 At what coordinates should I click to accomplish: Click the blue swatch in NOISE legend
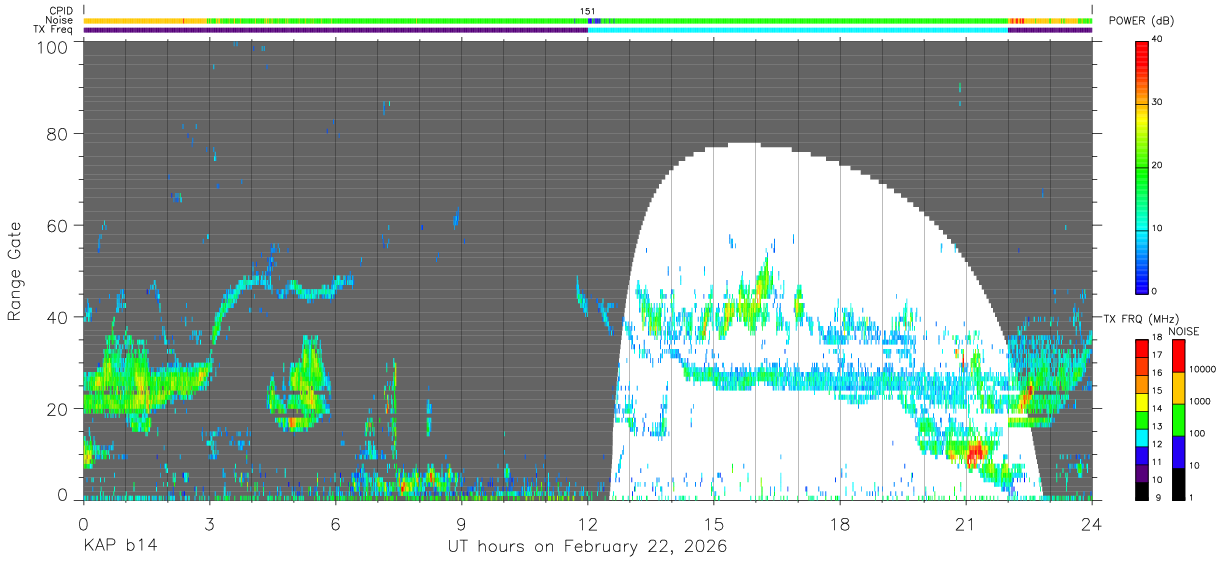pos(1180,452)
